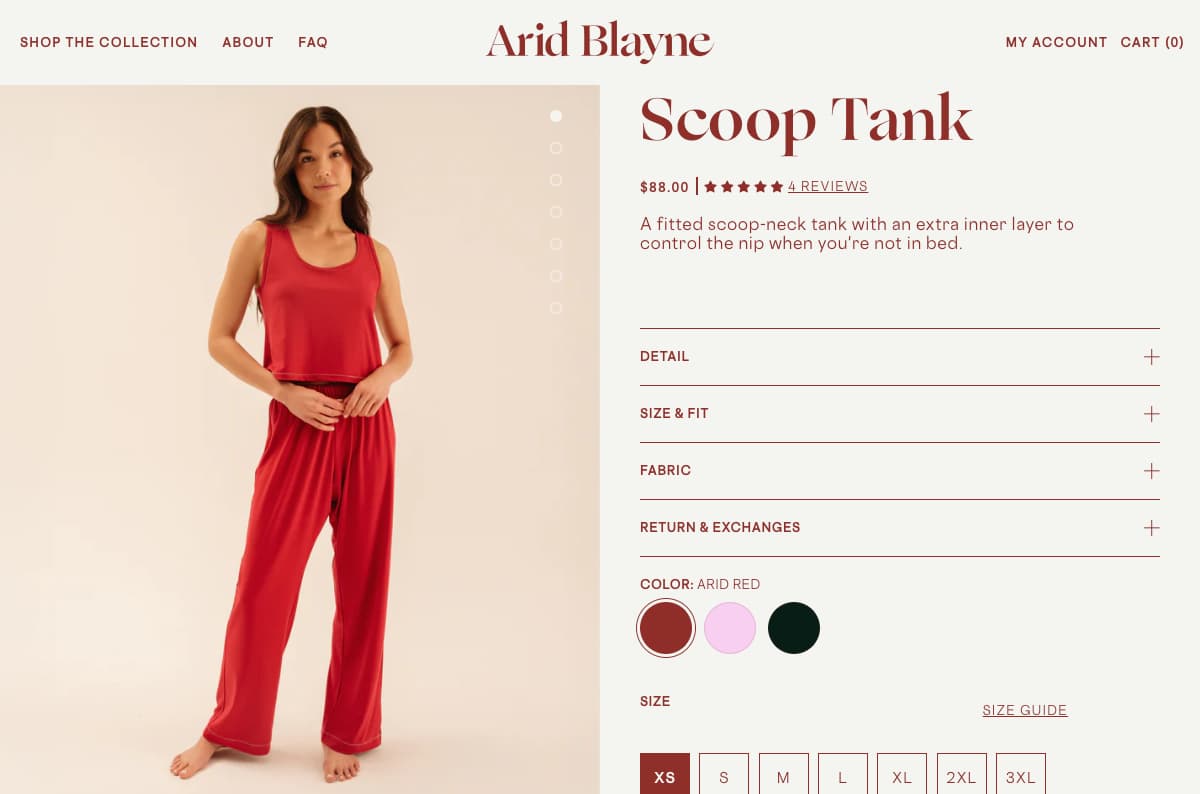Show last image using bottom carousel dot

click(x=556, y=308)
